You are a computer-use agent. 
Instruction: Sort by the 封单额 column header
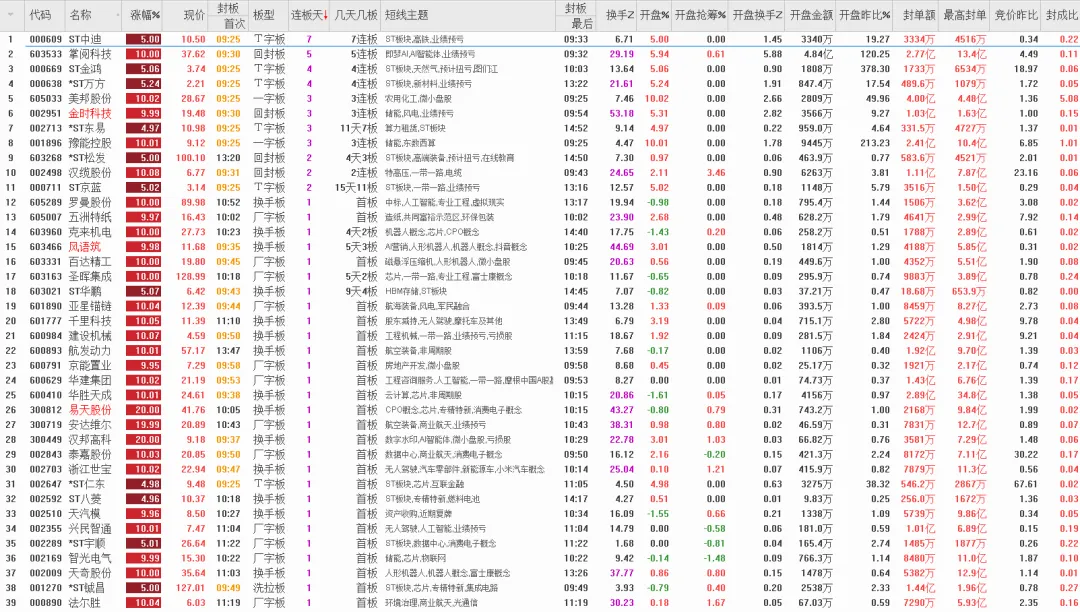919,14
